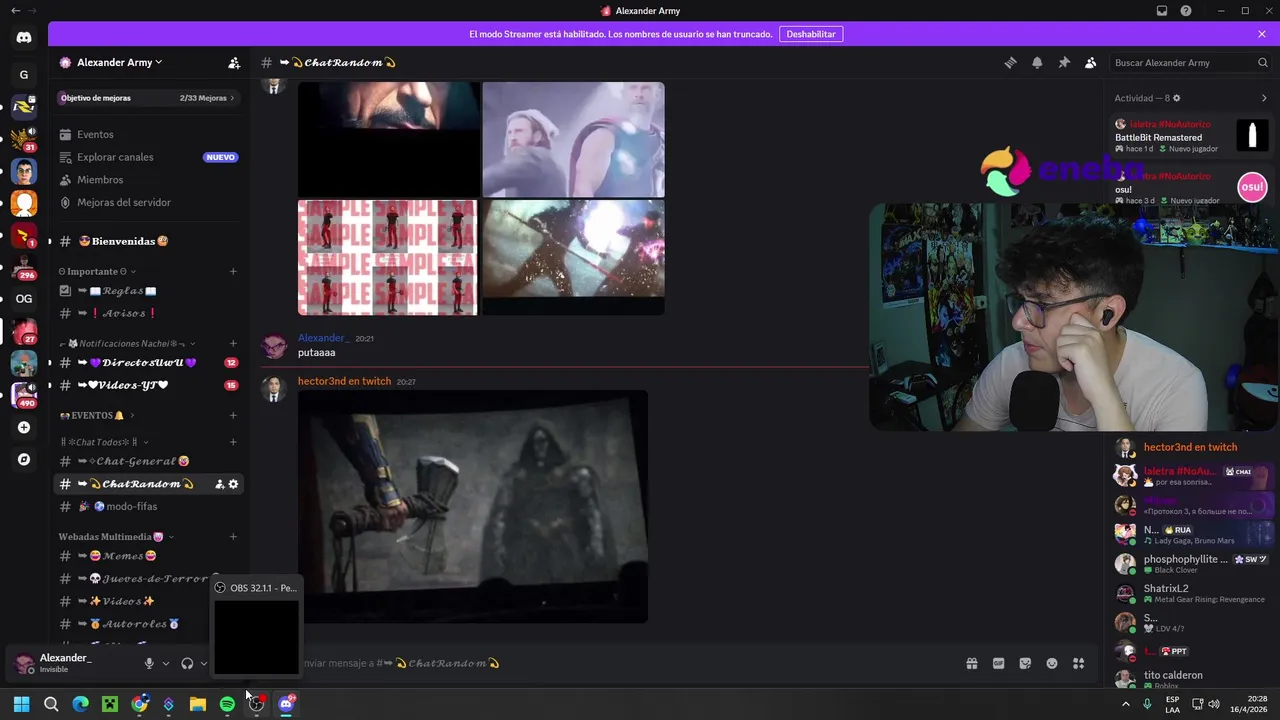The image size is (1280, 720).
Task: Open the SAMPLE pattern image thumbnail
Action: tap(388, 257)
